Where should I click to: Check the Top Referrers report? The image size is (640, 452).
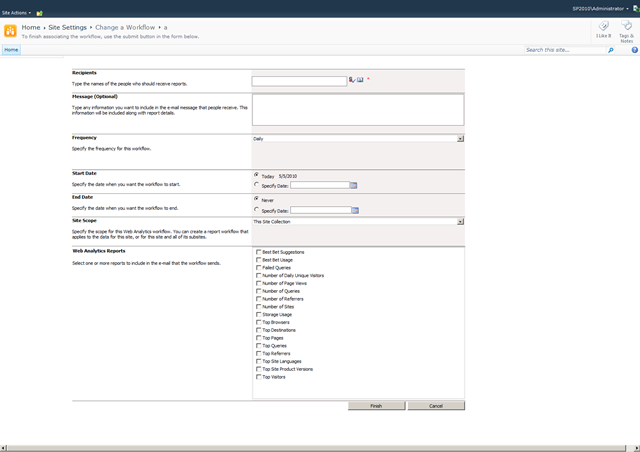tap(258, 353)
